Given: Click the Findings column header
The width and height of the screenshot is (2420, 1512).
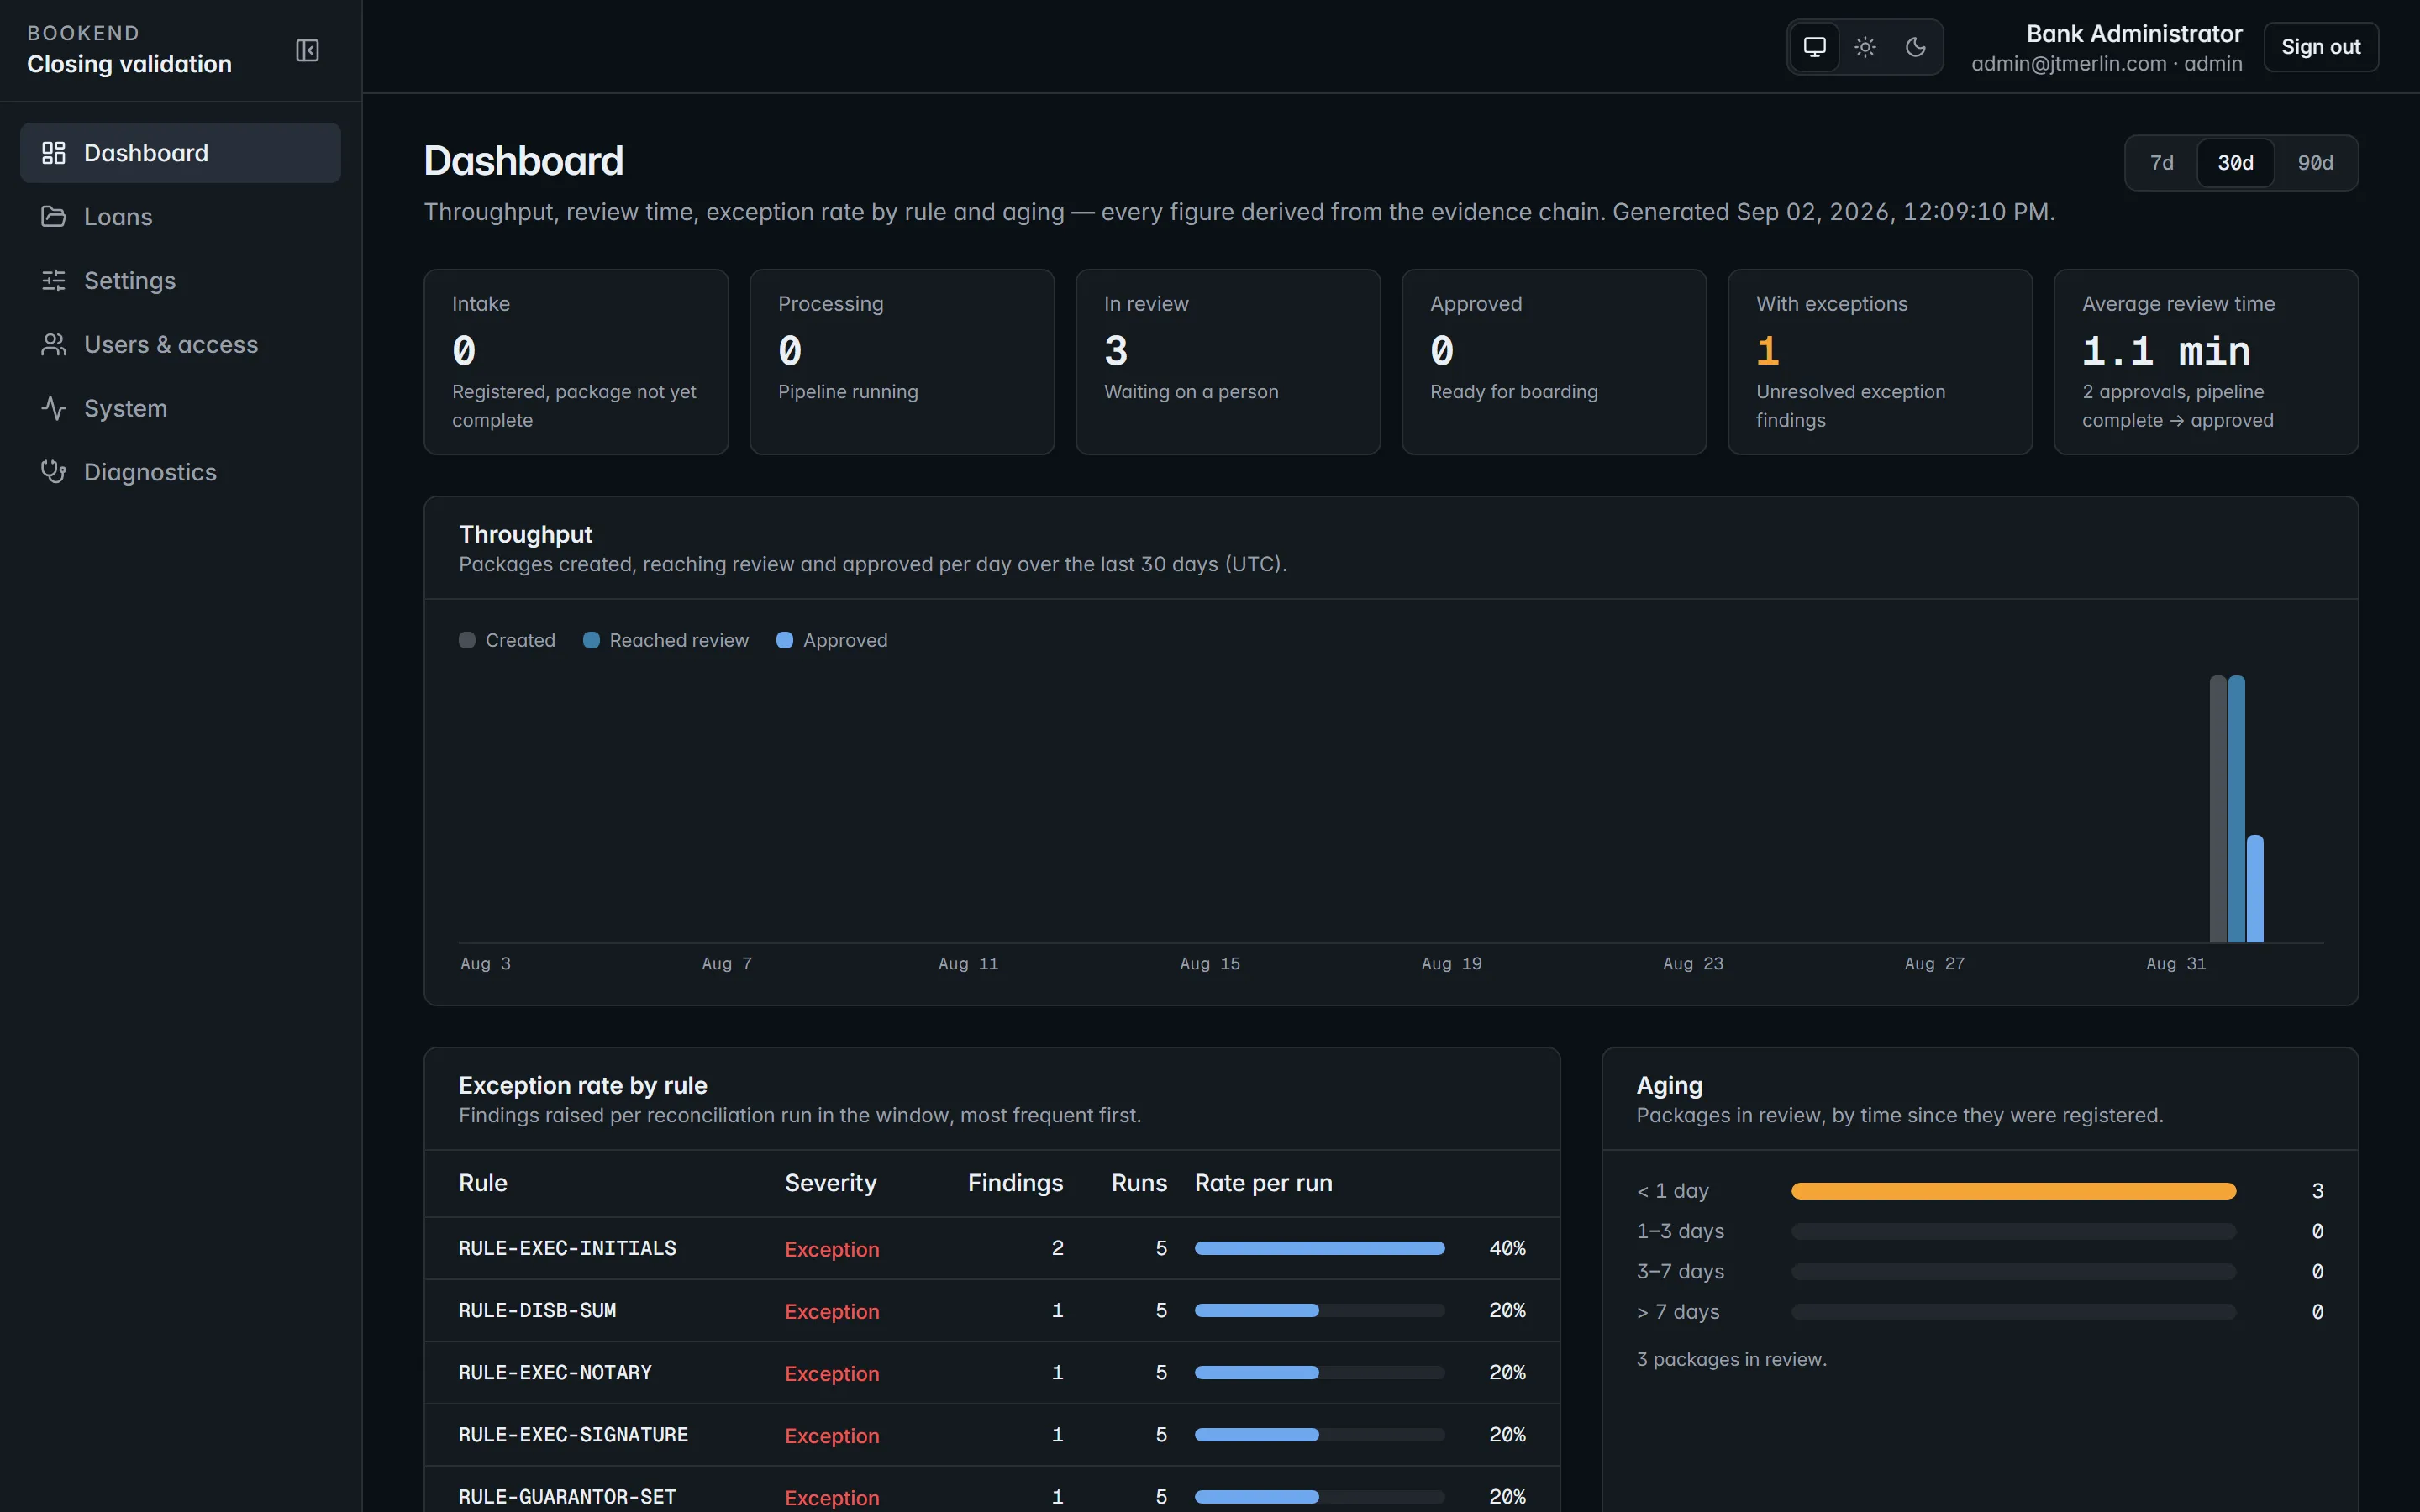Looking at the screenshot, I should tap(1015, 1183).
